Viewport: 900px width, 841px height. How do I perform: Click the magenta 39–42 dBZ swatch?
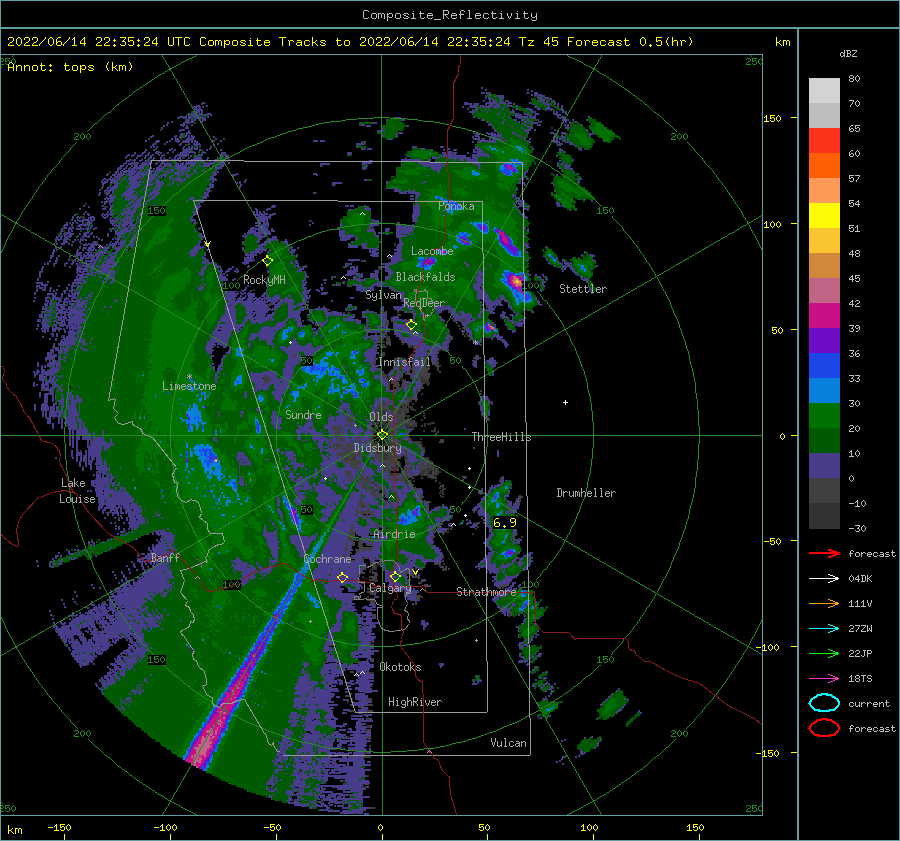(x=824, y=316)
